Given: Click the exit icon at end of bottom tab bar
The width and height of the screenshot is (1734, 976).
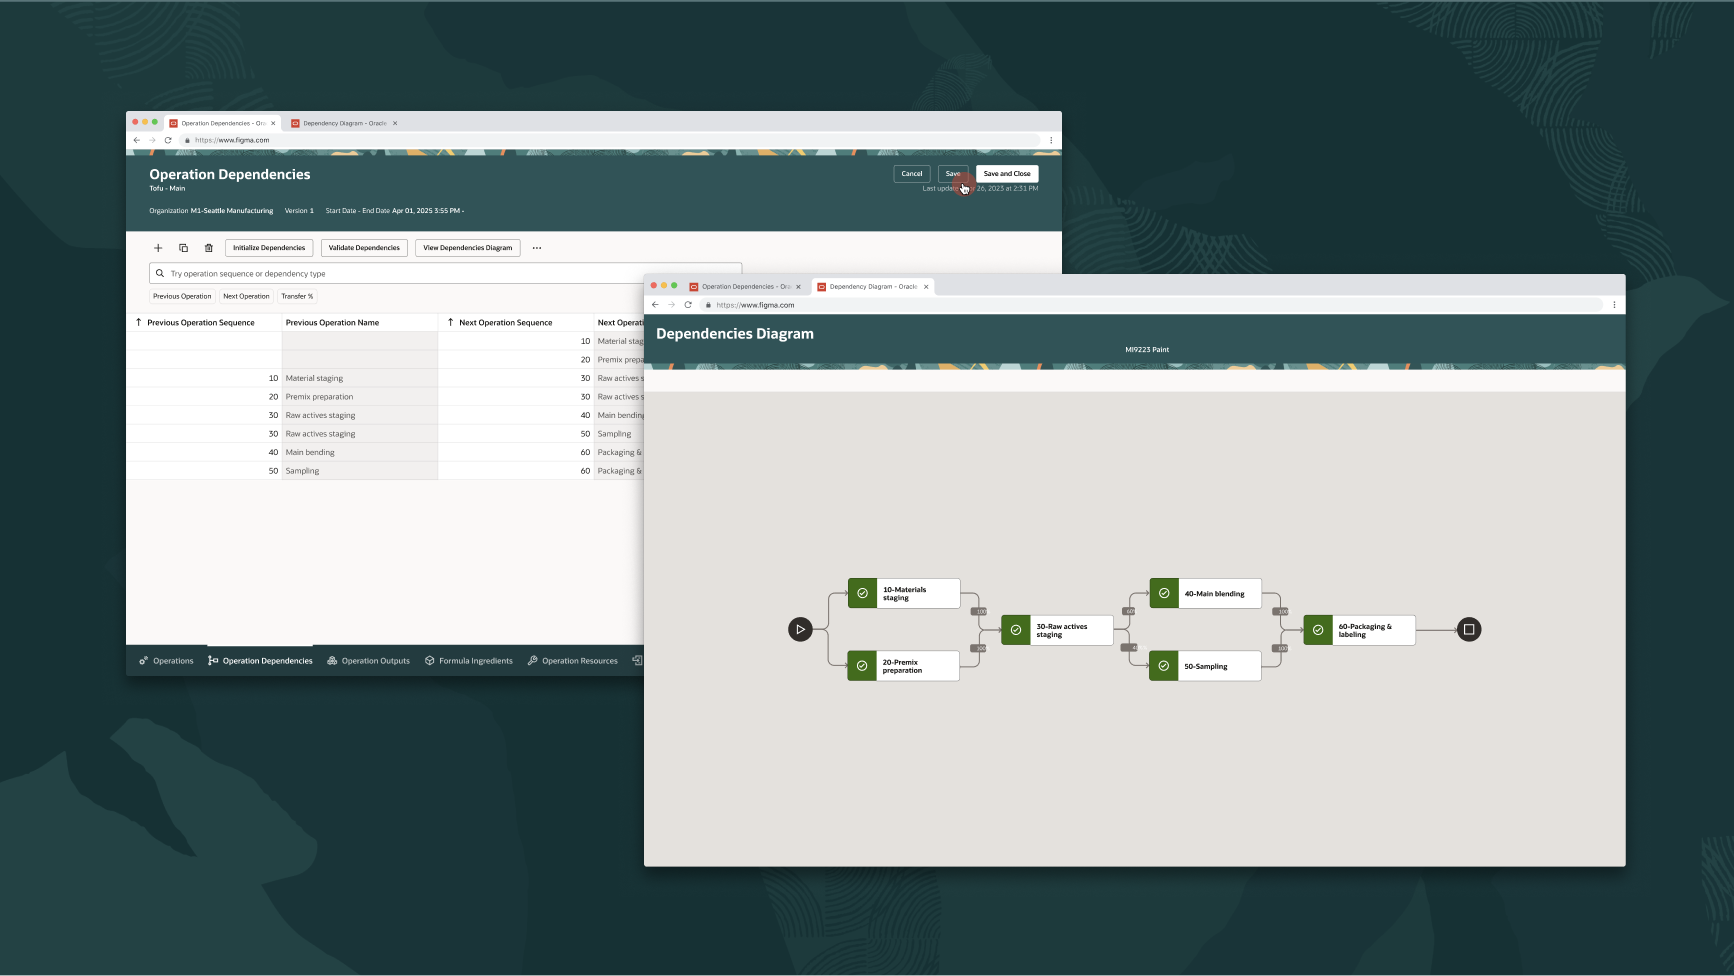Looking at the screenshot, I should (x=637, y=660).
